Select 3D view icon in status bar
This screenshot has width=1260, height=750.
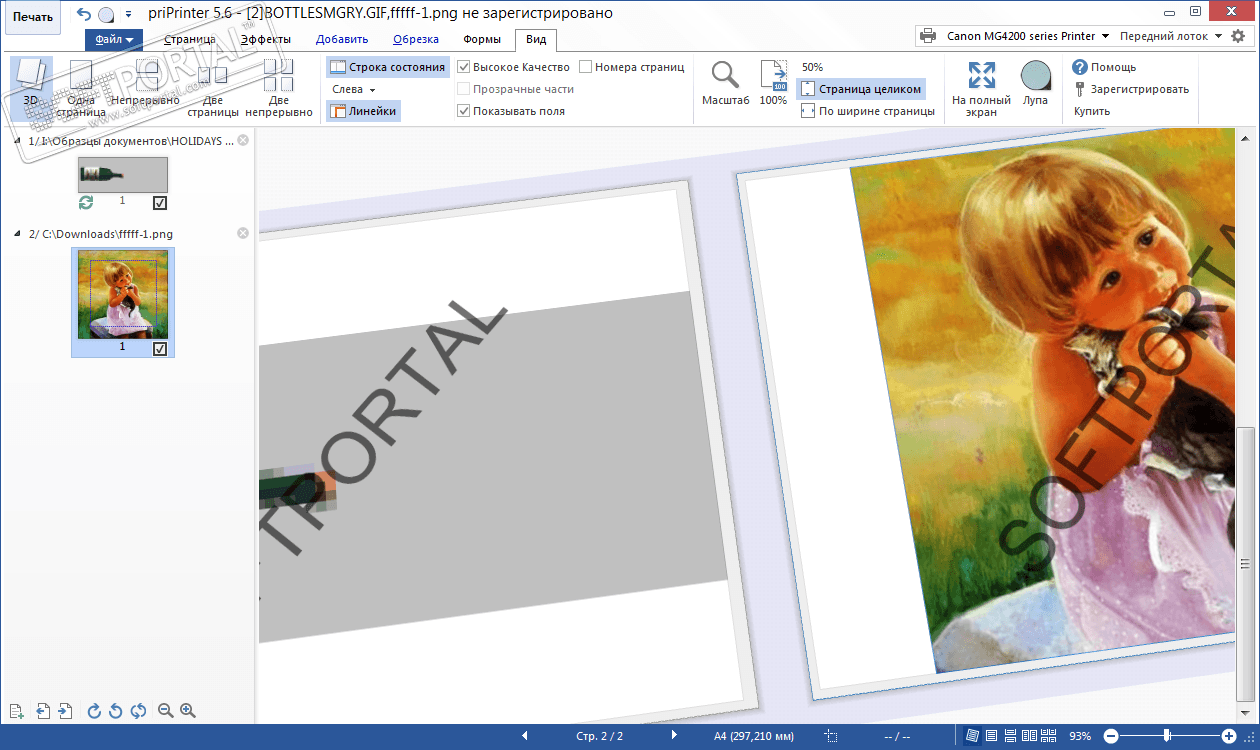tap(972, 736)
